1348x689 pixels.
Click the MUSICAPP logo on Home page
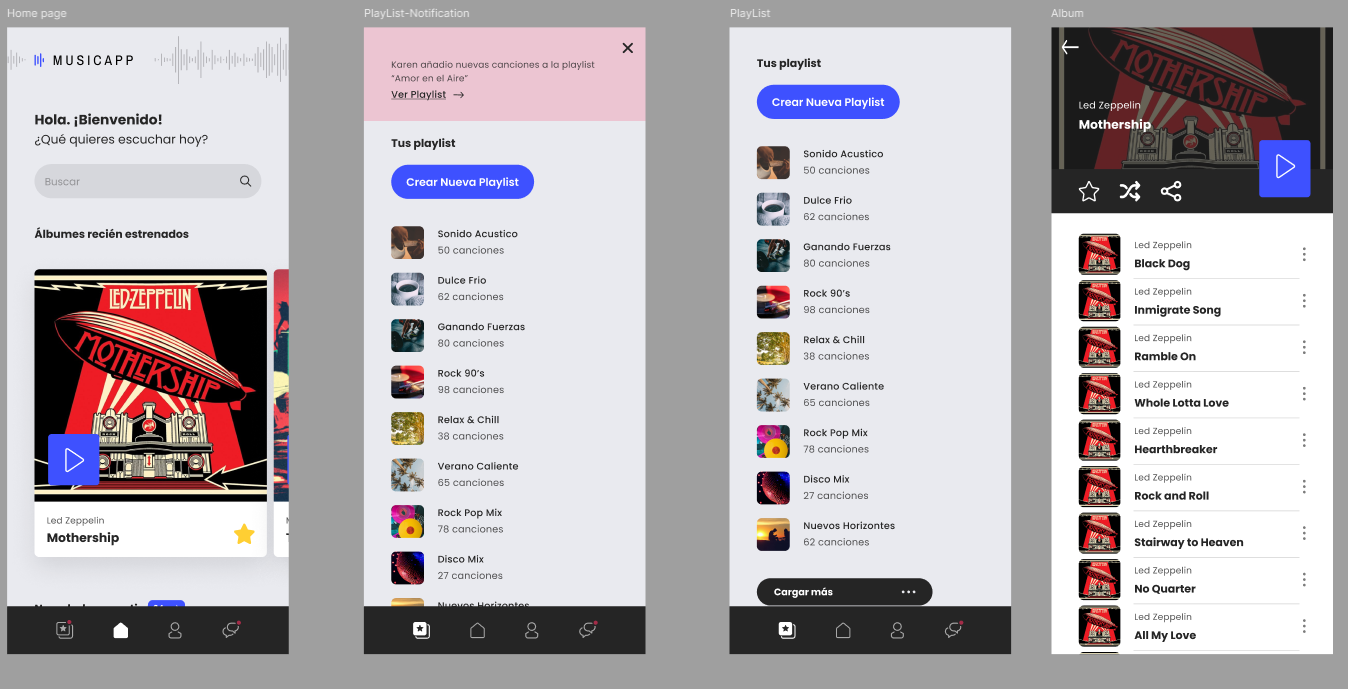click(84, 61)
